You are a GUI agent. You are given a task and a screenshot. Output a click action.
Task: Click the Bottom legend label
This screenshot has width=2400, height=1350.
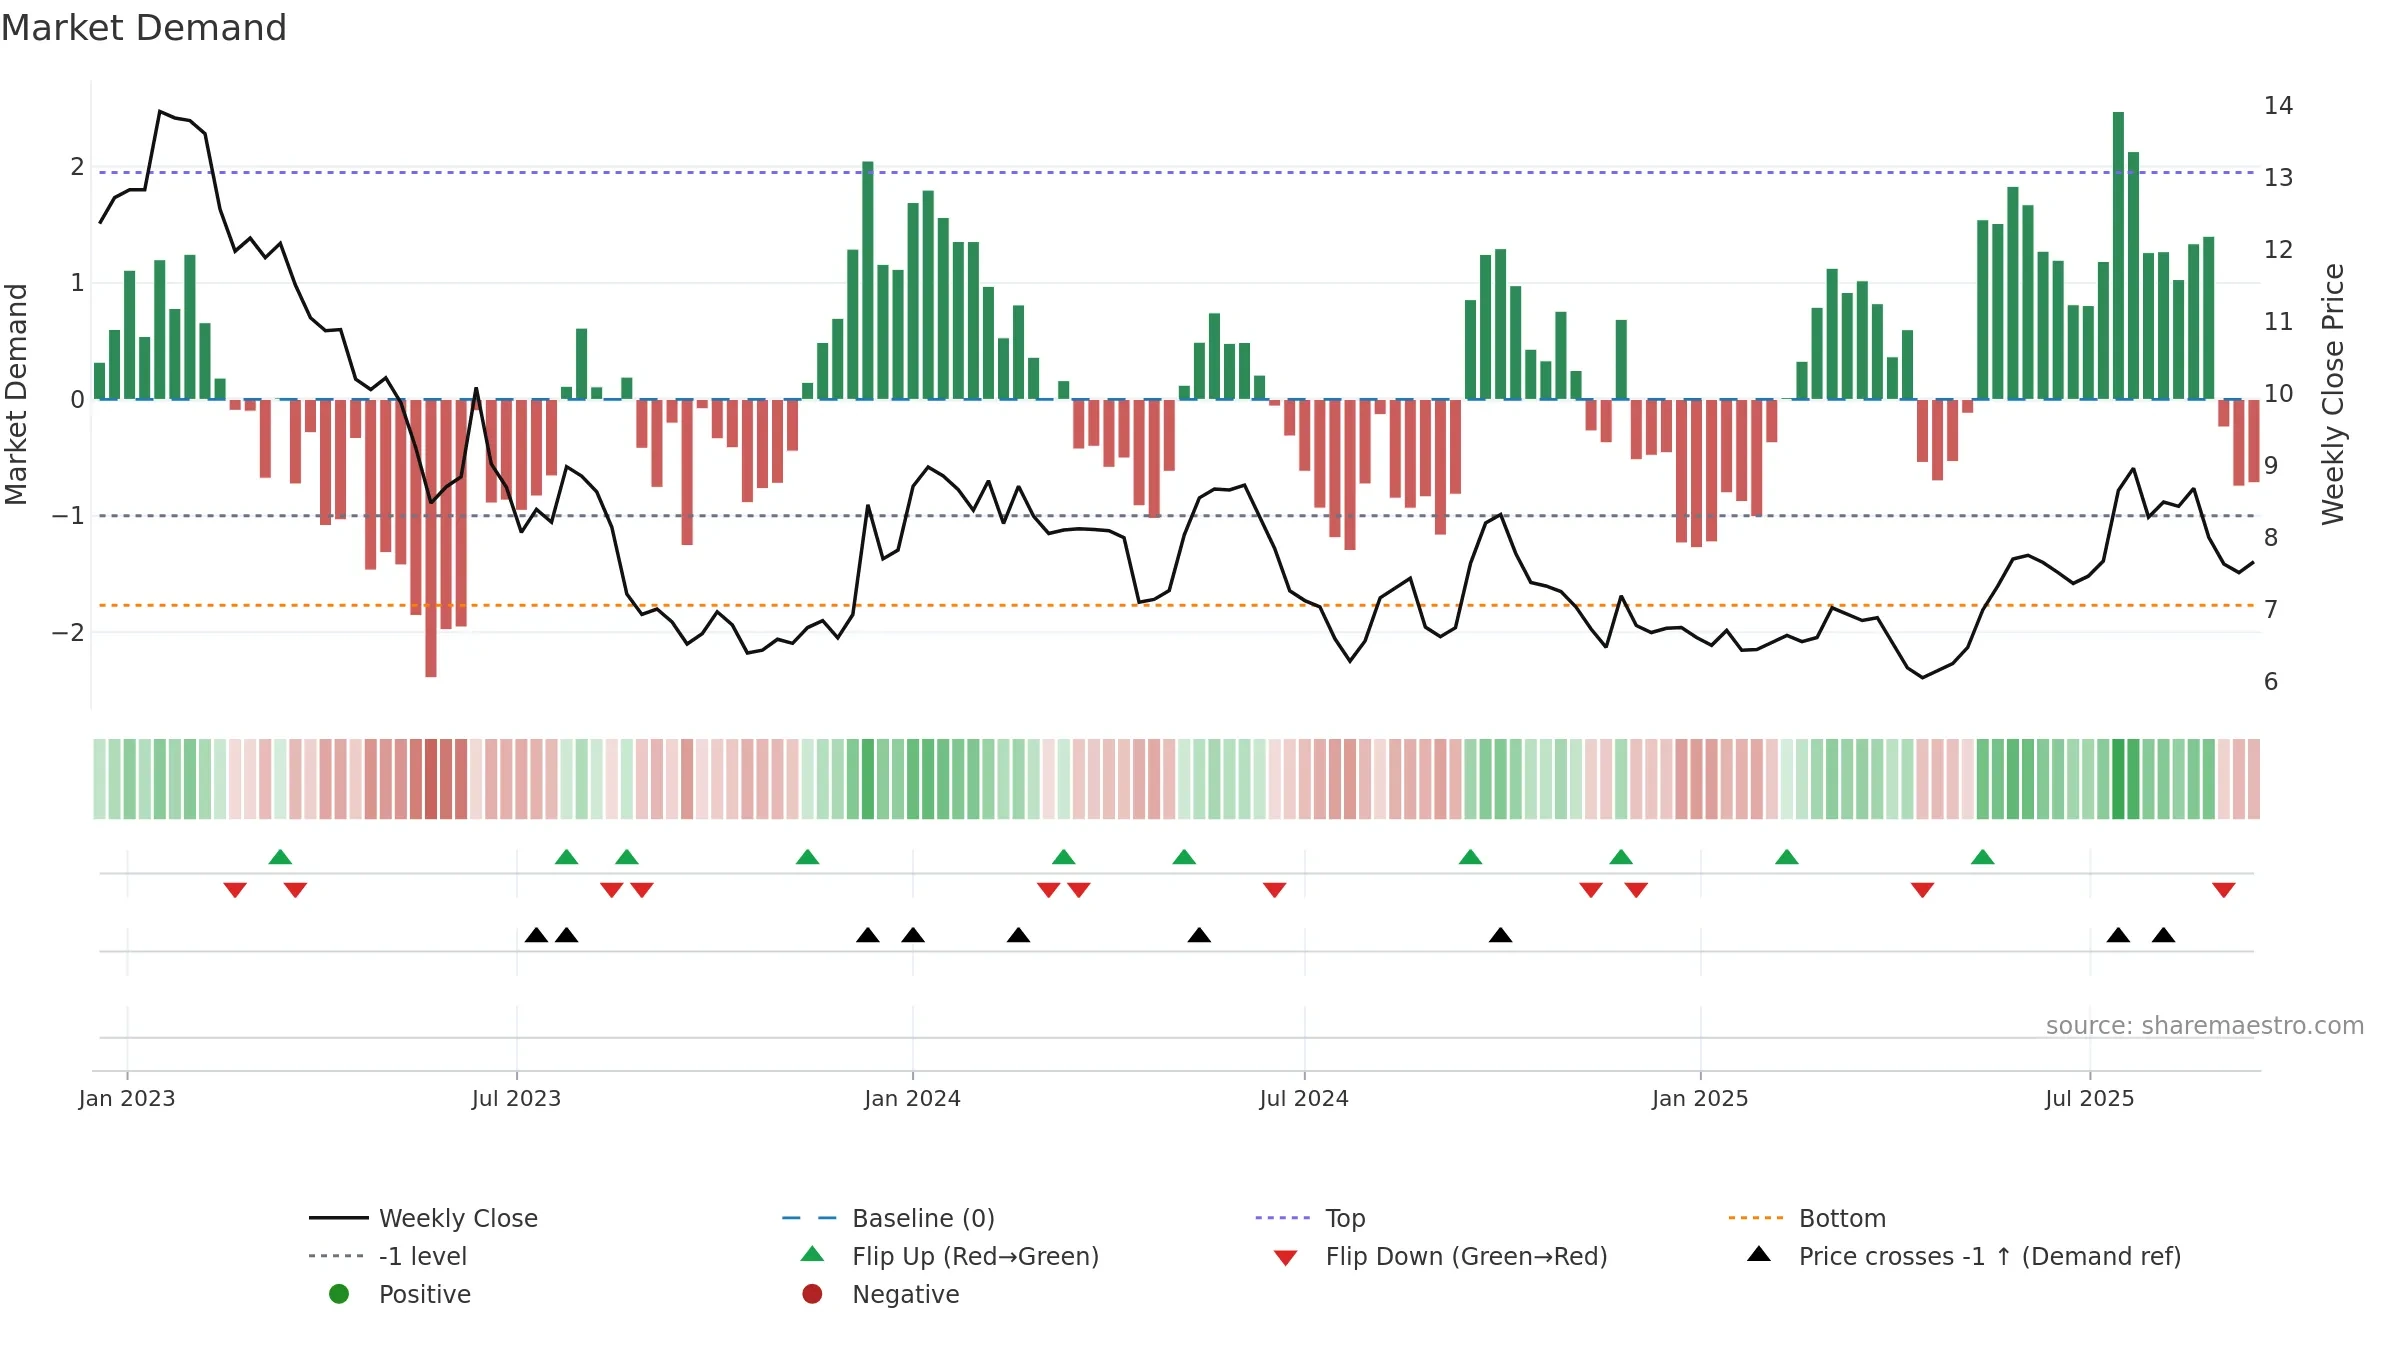tap(1842, 1218)
